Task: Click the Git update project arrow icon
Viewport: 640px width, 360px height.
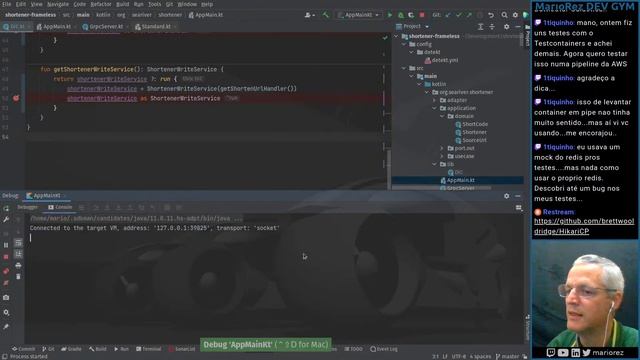Action: pyautogui.click(x=448, y=15)
